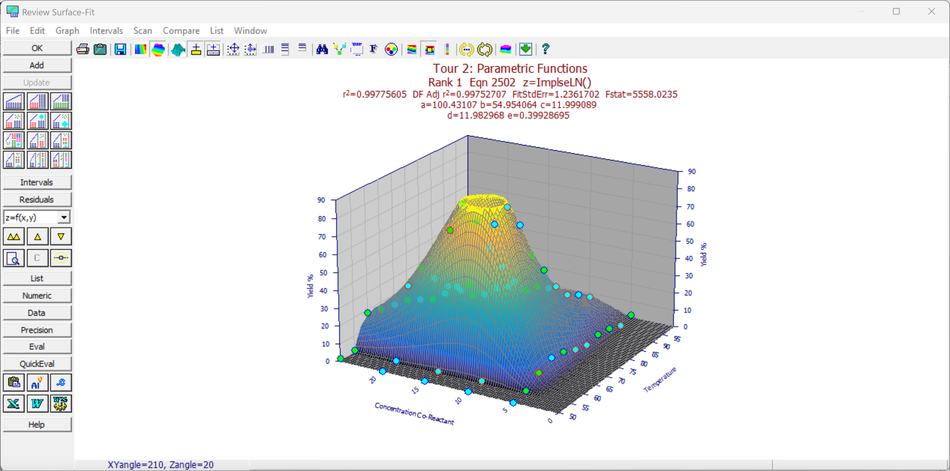Click the four-way arrows toolbar icon
The image size is (950, 471).
[233, 50]
